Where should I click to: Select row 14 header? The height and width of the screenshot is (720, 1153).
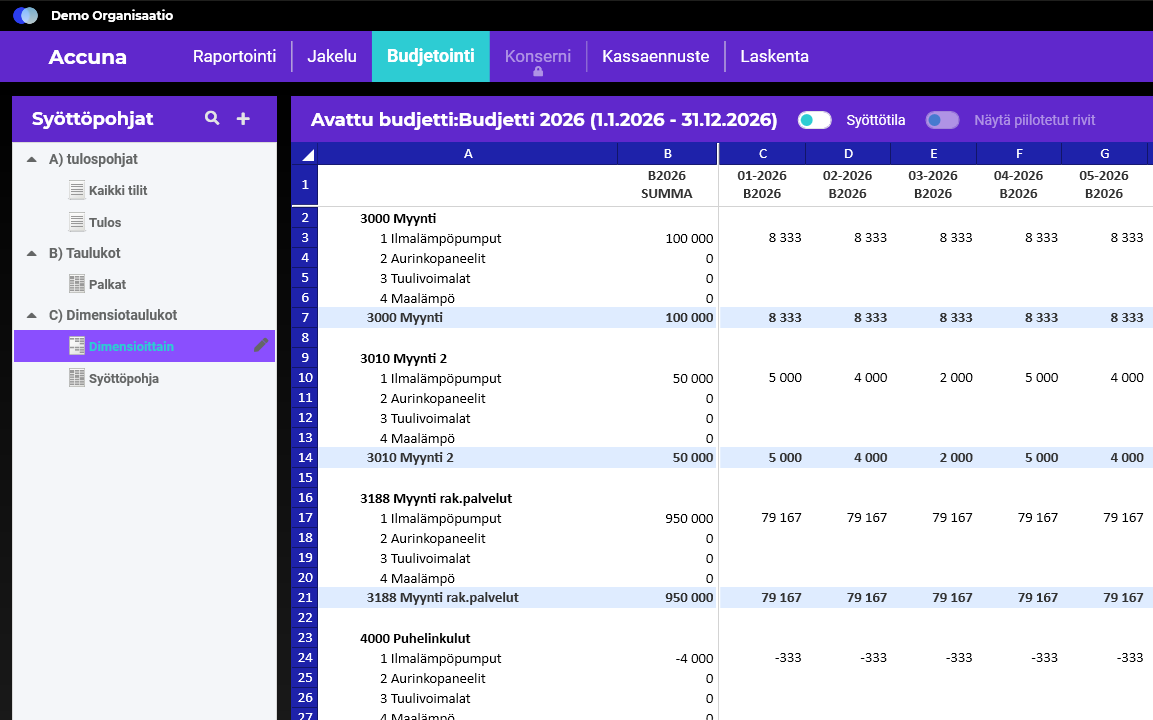point(304,457)
